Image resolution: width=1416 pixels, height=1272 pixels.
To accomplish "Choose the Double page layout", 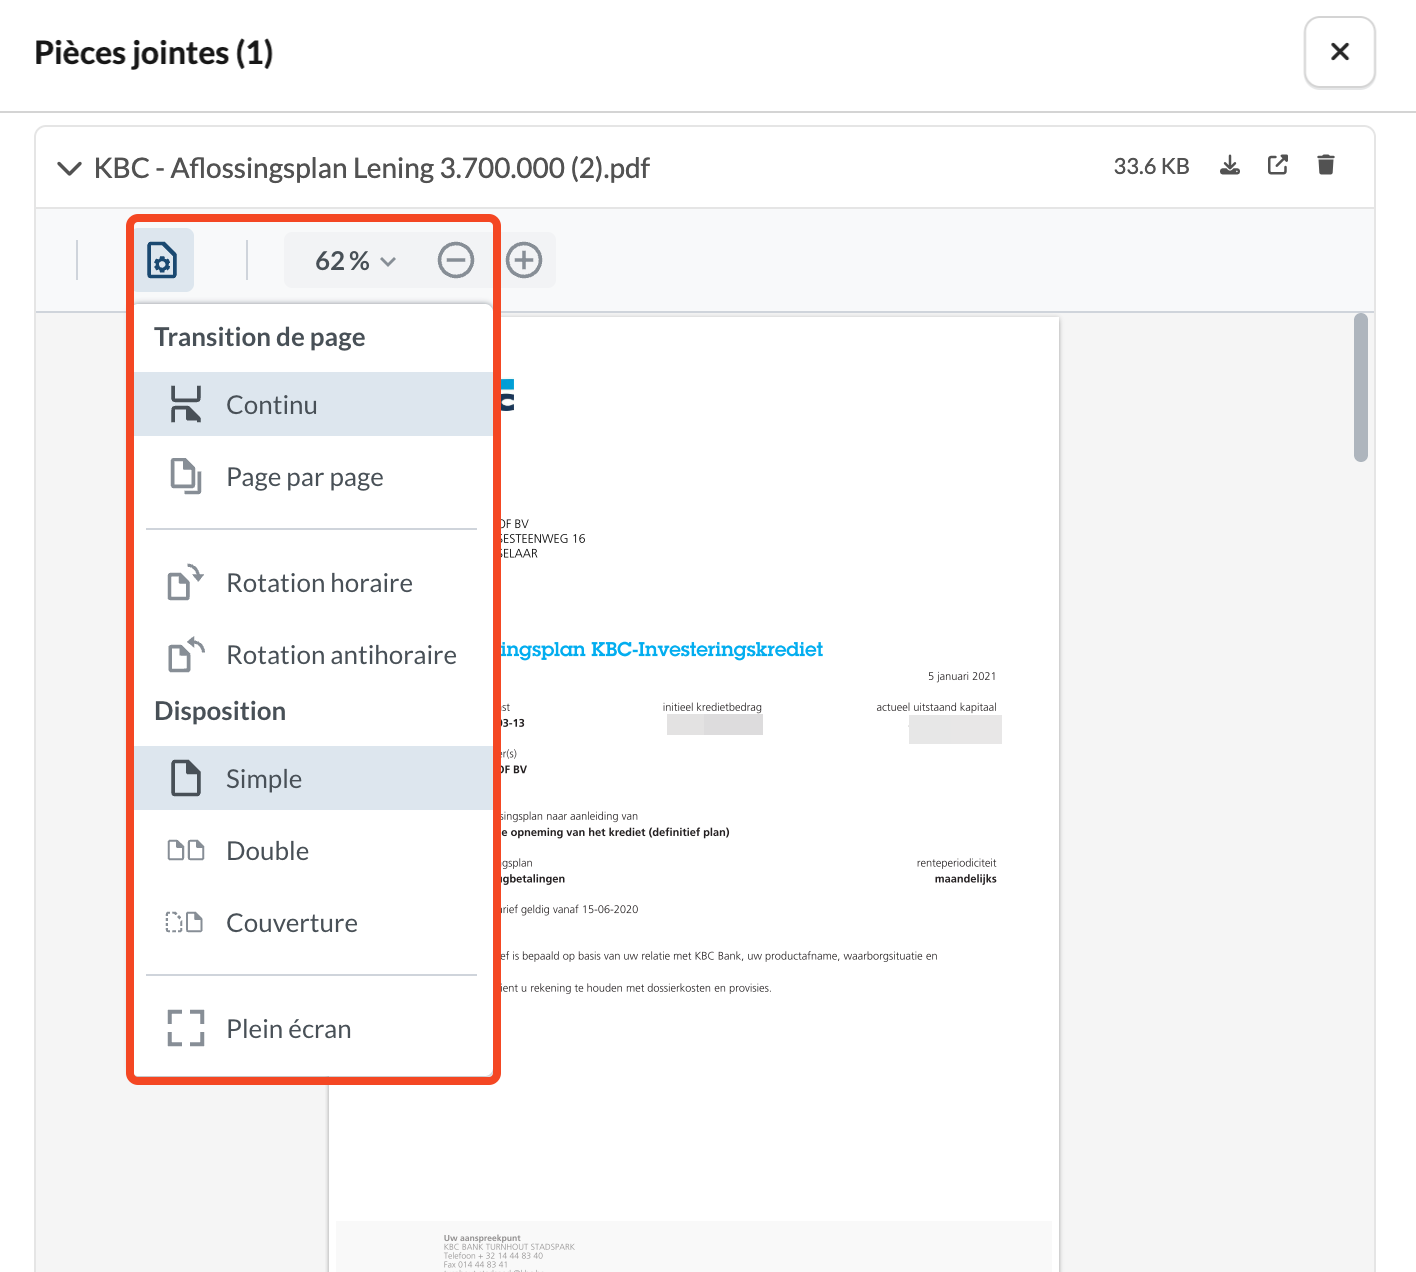I will 267,851.
